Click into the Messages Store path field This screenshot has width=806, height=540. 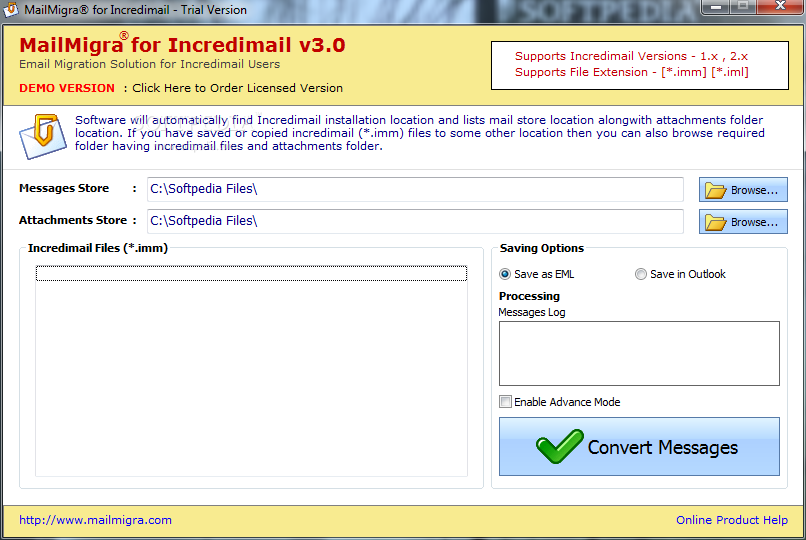pos(415,189)
